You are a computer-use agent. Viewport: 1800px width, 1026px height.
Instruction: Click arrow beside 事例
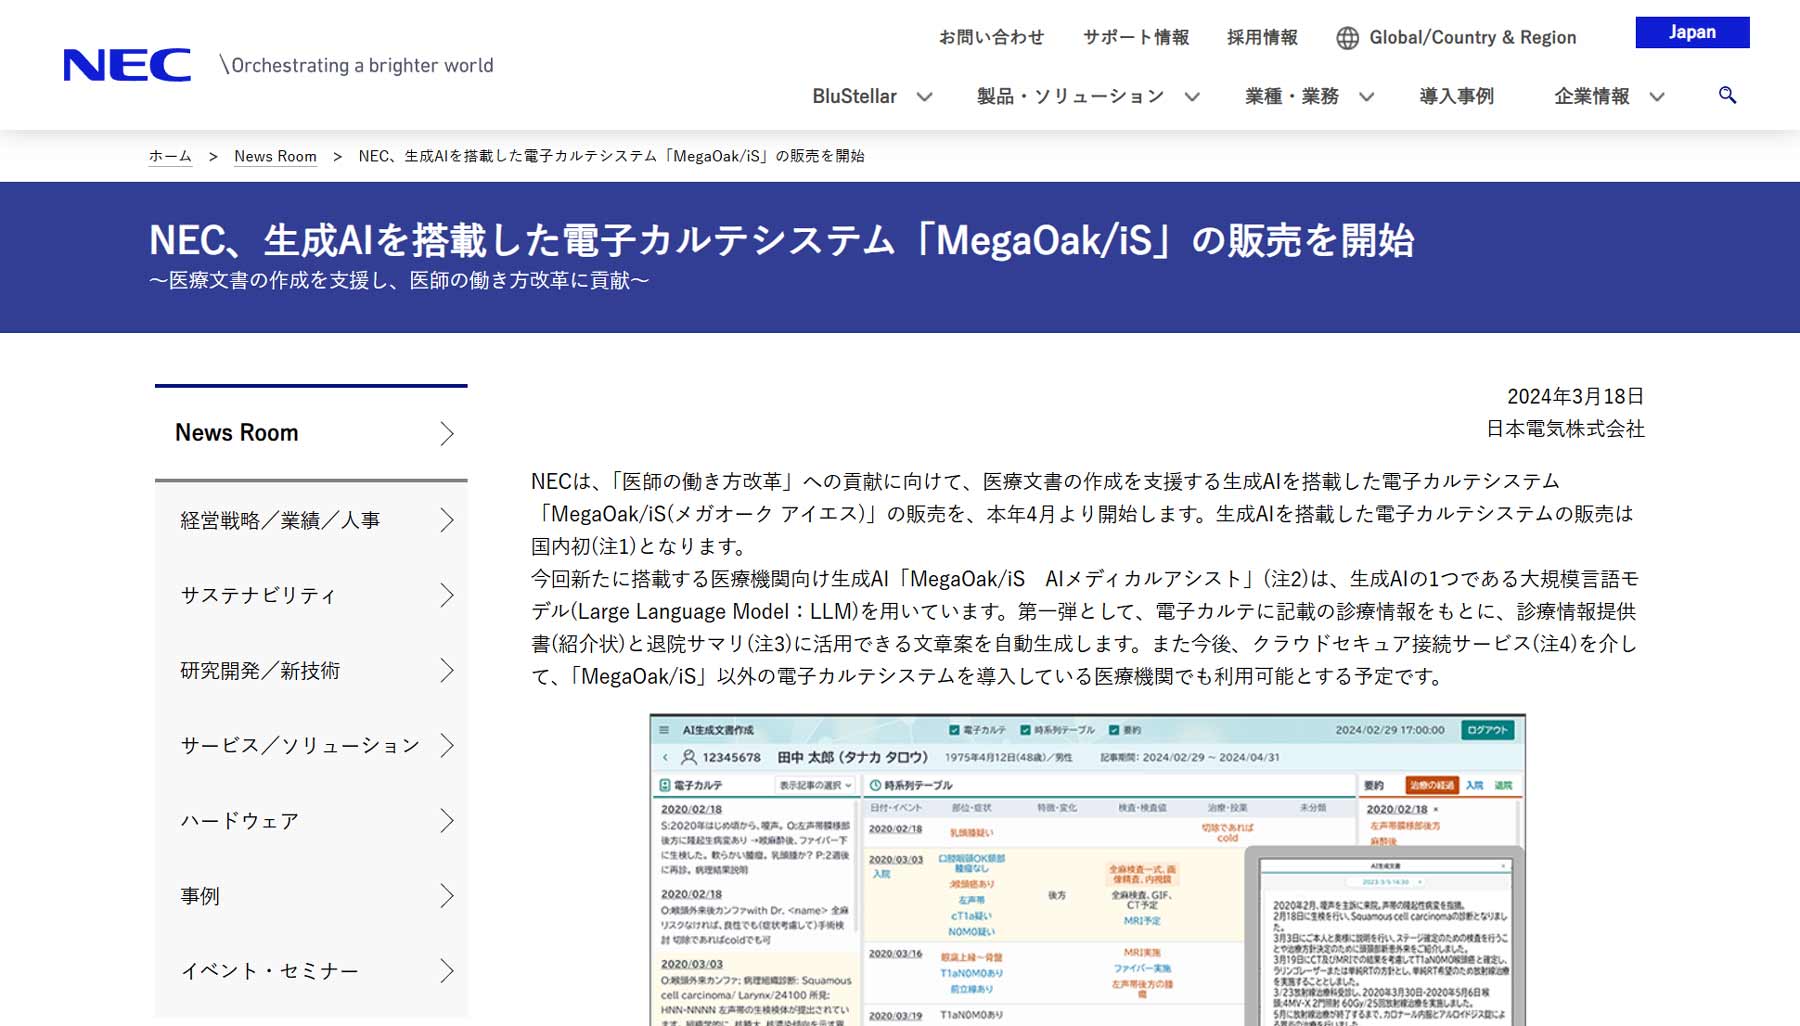pos(447,896)
